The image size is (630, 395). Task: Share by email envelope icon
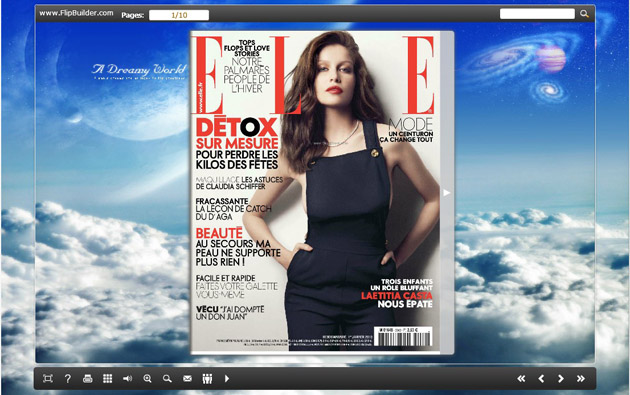pos(187,379)
